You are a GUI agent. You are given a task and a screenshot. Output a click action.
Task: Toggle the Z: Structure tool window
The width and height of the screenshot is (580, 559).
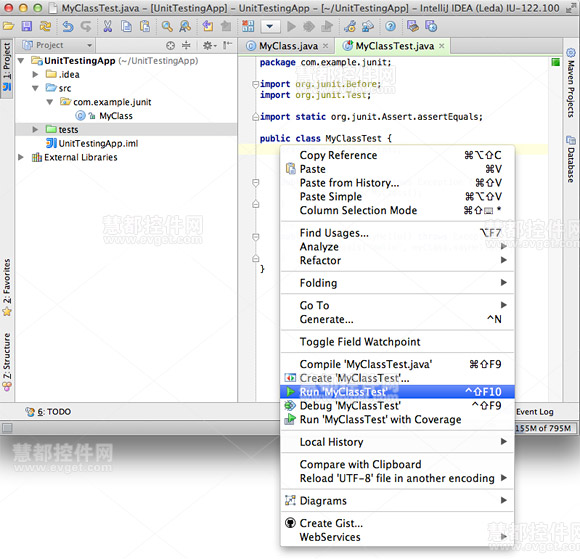[7, 362]
